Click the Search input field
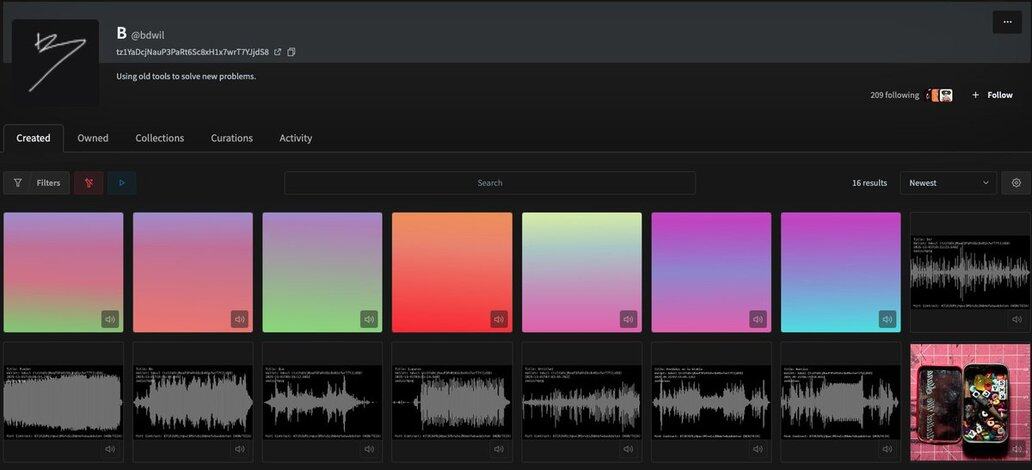 (490, 183)
